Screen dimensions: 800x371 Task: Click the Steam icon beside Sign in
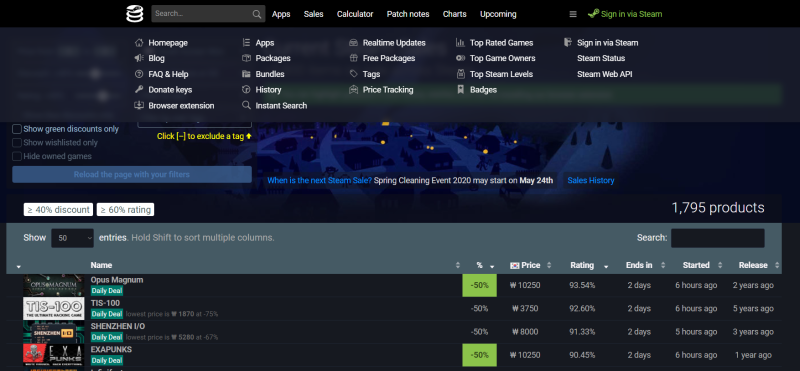[x=593, y=14]
